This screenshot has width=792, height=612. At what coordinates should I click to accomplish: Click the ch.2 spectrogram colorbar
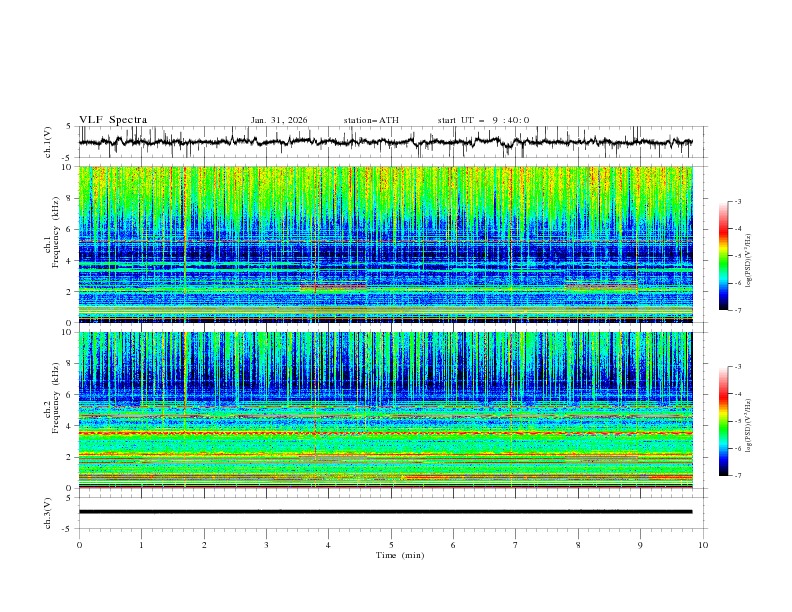click(x=723, y=421)
